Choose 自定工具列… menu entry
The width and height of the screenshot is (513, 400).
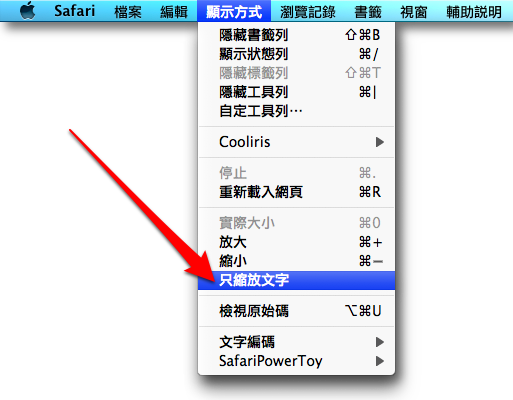(296, 111)
